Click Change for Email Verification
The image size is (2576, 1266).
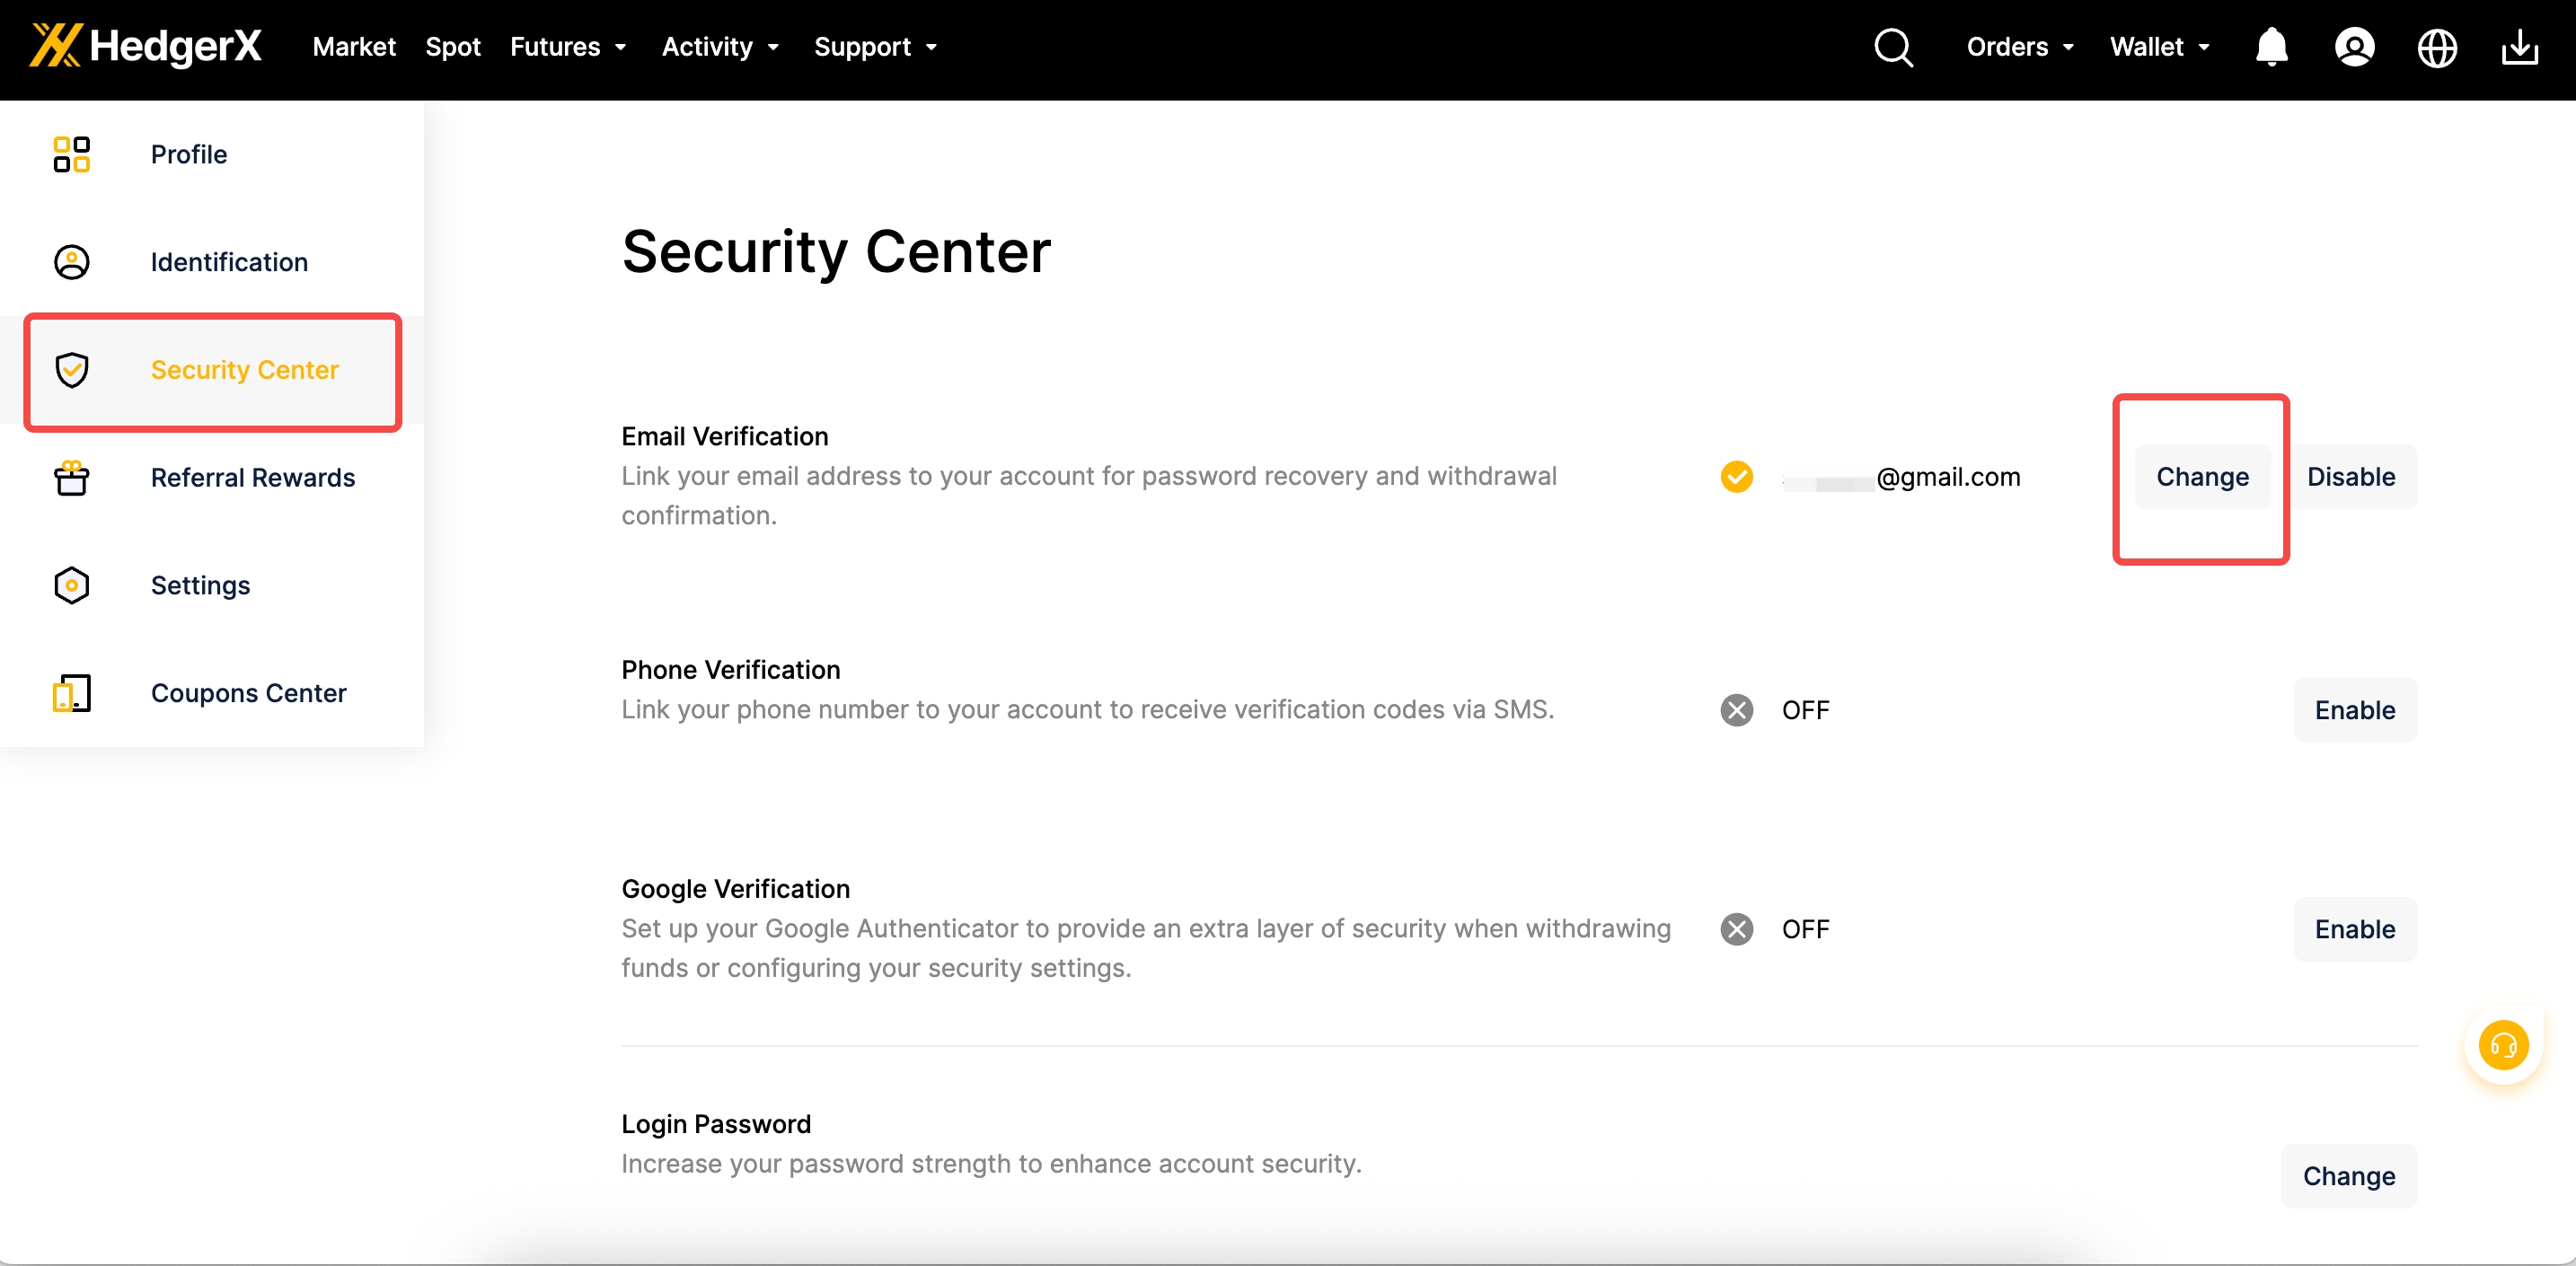pos(2201,477)
